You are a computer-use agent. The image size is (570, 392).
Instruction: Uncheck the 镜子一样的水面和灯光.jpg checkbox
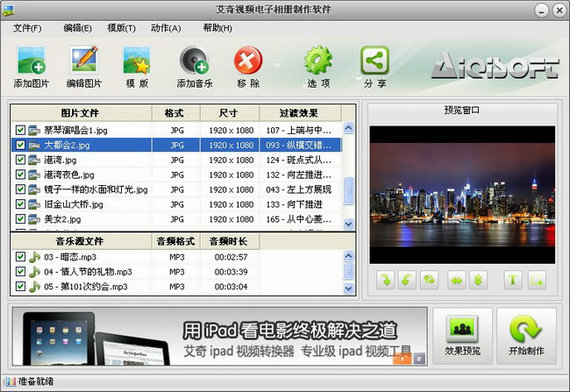20,189
